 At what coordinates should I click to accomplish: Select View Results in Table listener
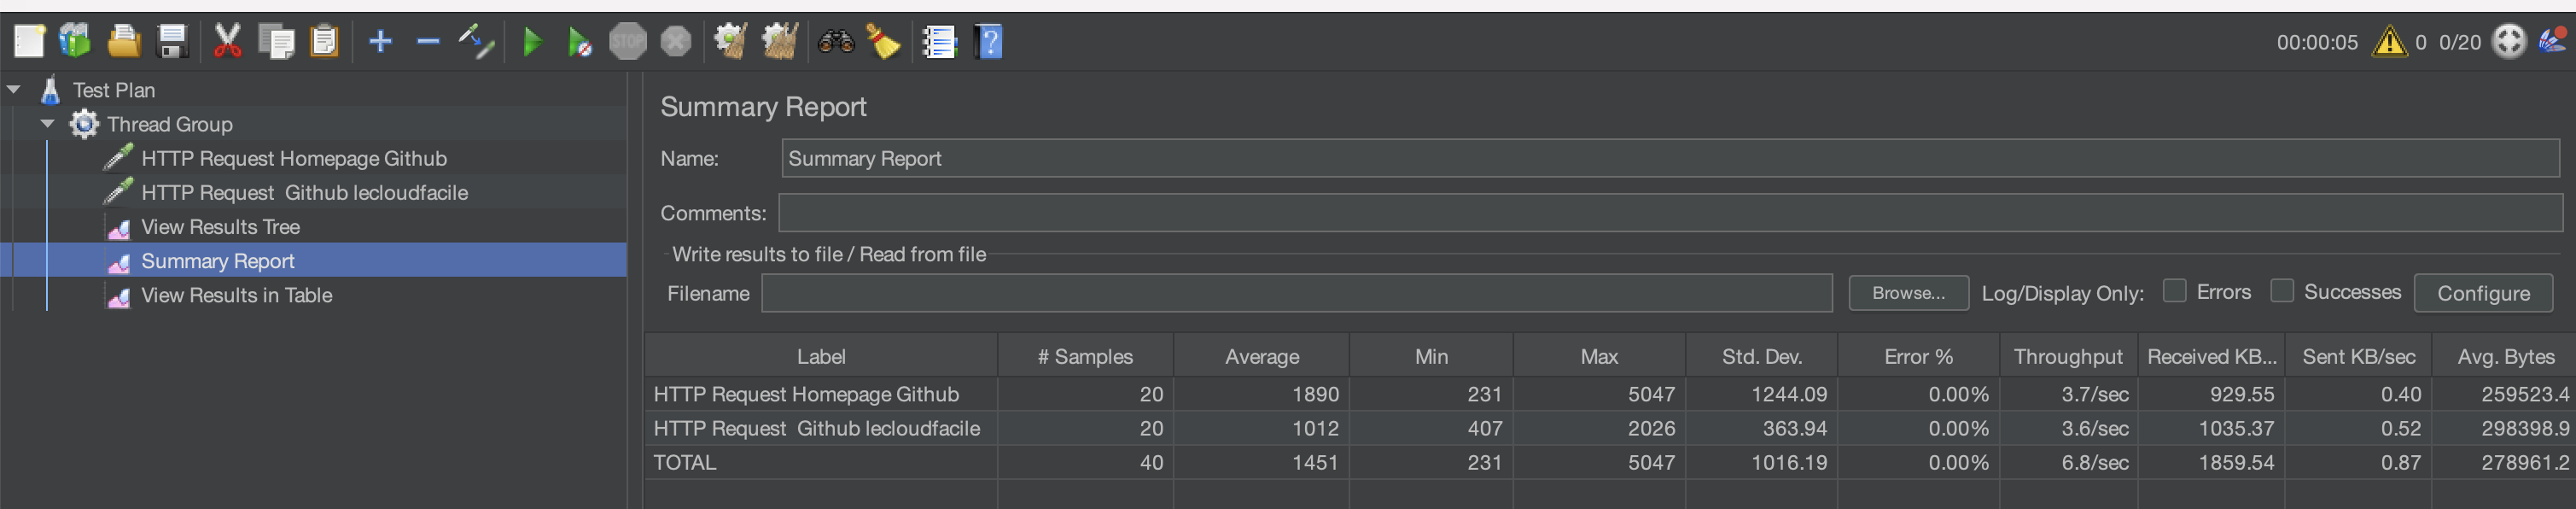[x=236, y=295]
